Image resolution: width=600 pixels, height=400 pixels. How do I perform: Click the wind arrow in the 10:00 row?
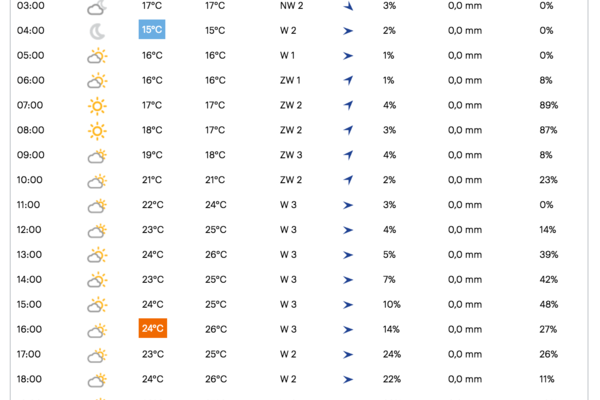click(348, 180)
